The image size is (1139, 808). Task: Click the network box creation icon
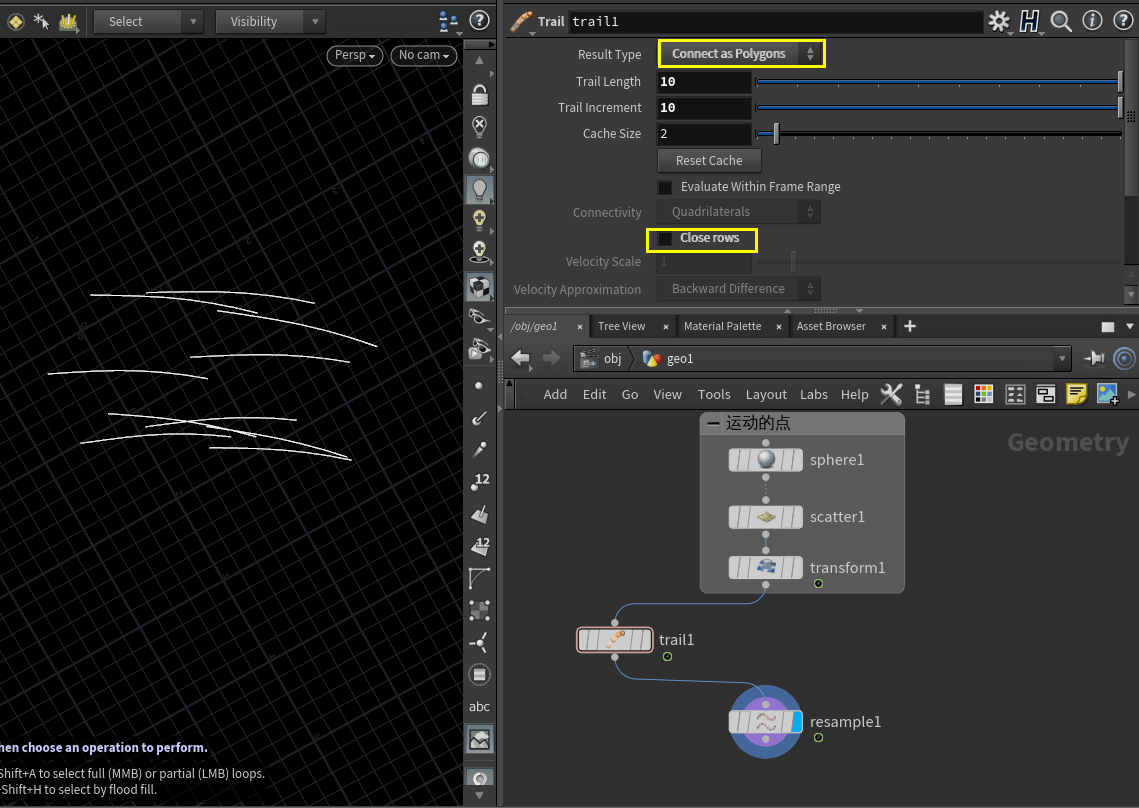tap(1045, 395)
